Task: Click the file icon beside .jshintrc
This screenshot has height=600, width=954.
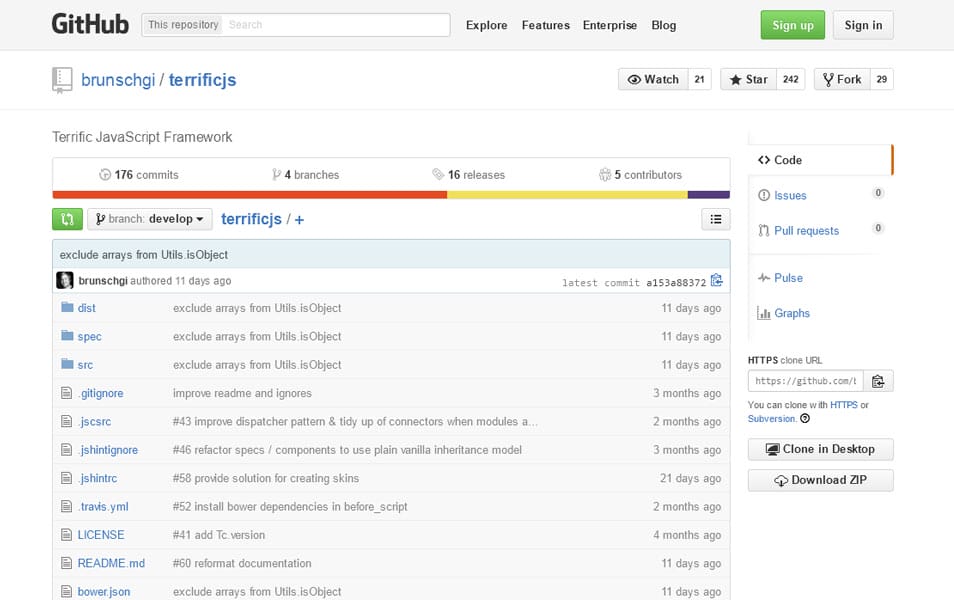Action: [x=66, y=478]
